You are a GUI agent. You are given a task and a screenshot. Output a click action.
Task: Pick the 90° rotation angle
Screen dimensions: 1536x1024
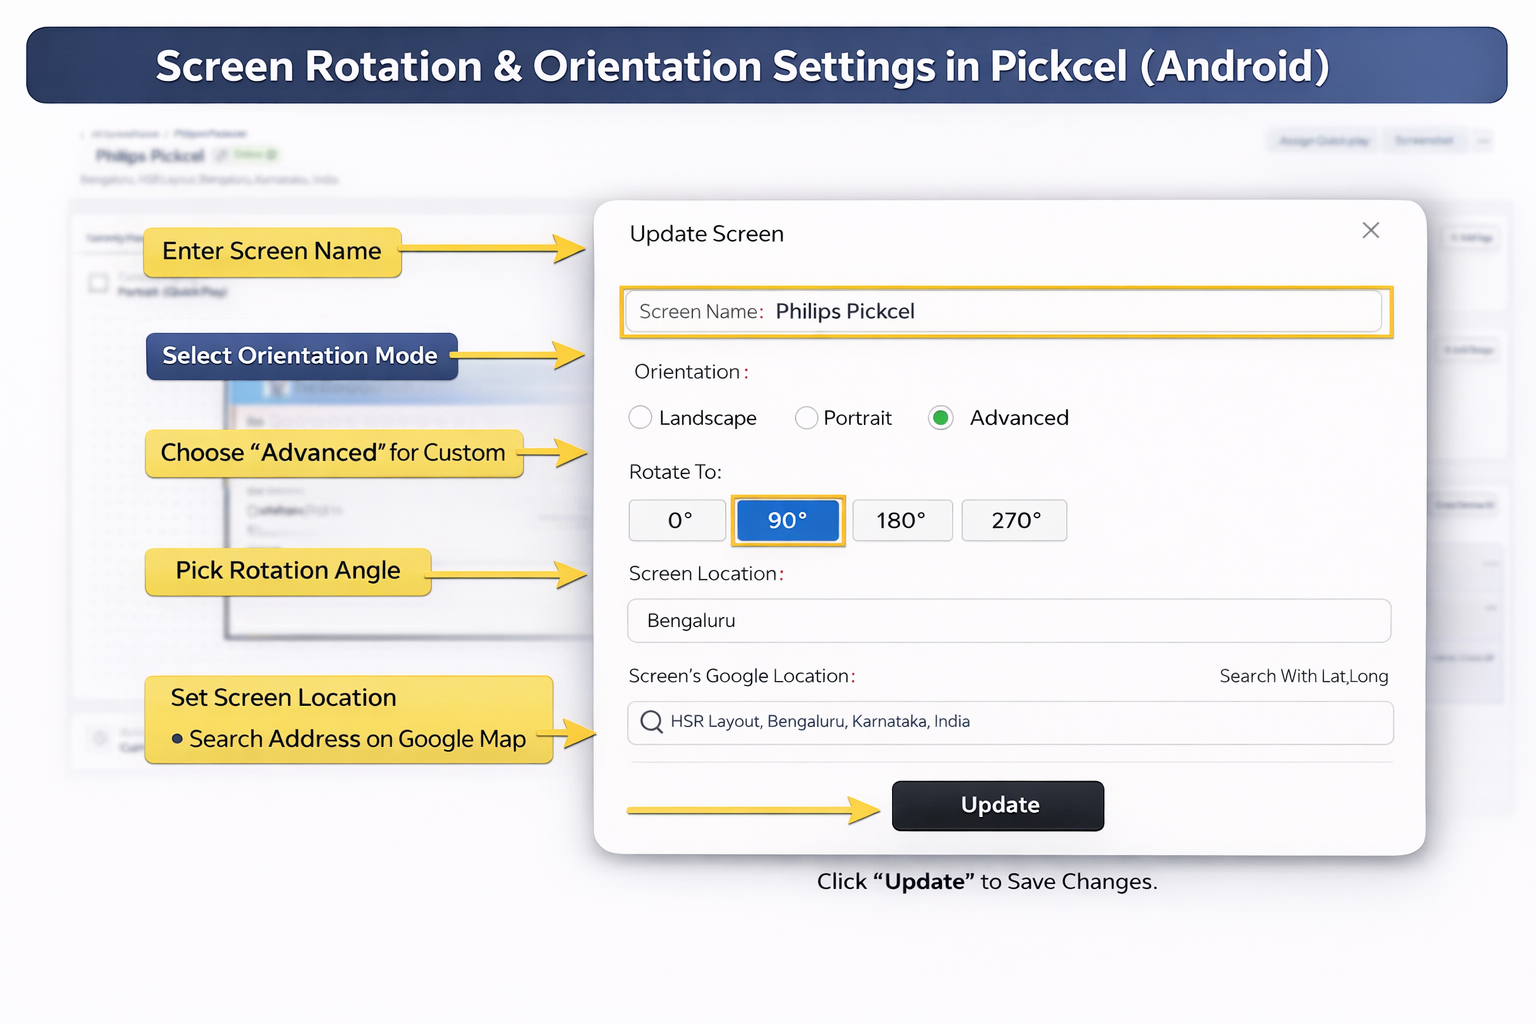click(788, 521)
